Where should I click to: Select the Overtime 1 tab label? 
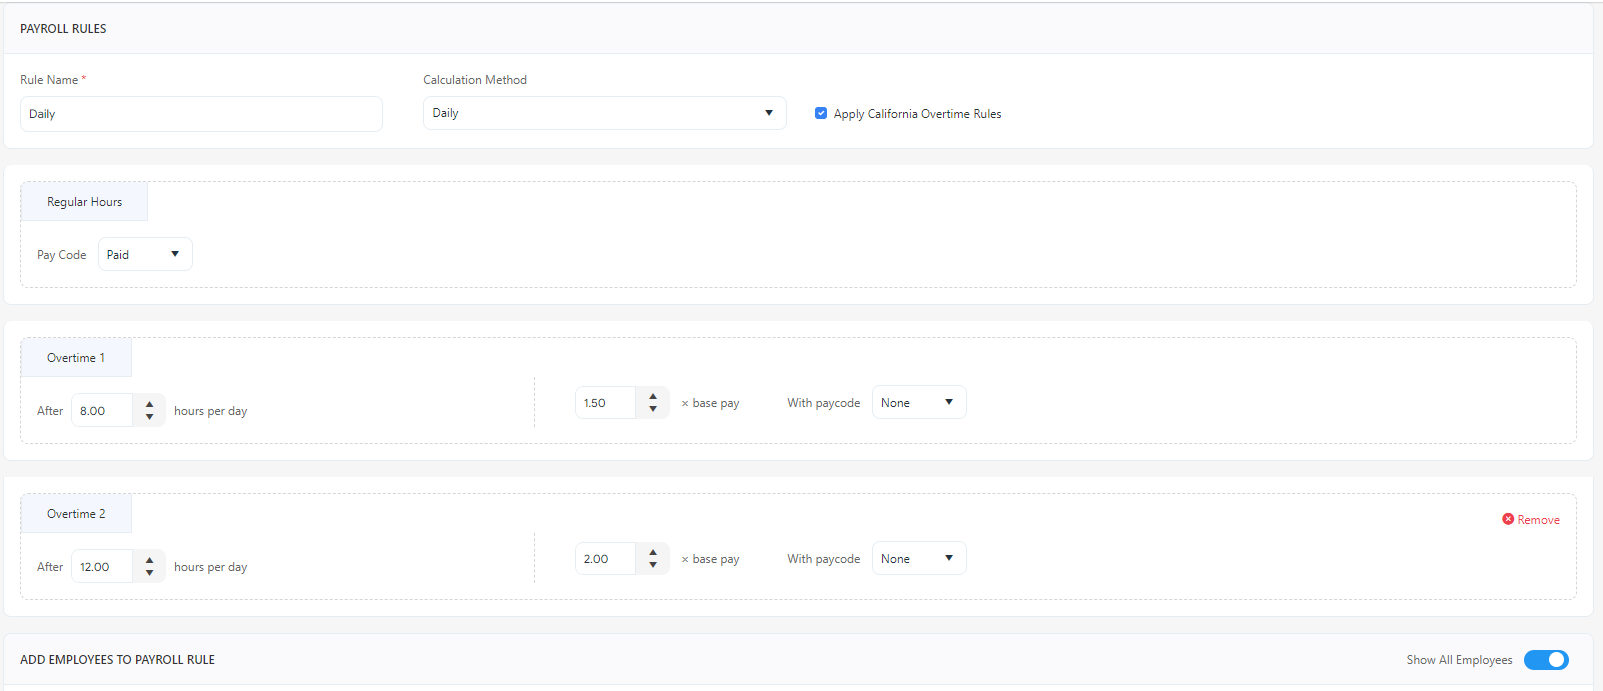pyautogui.click(x=76, y=358)
